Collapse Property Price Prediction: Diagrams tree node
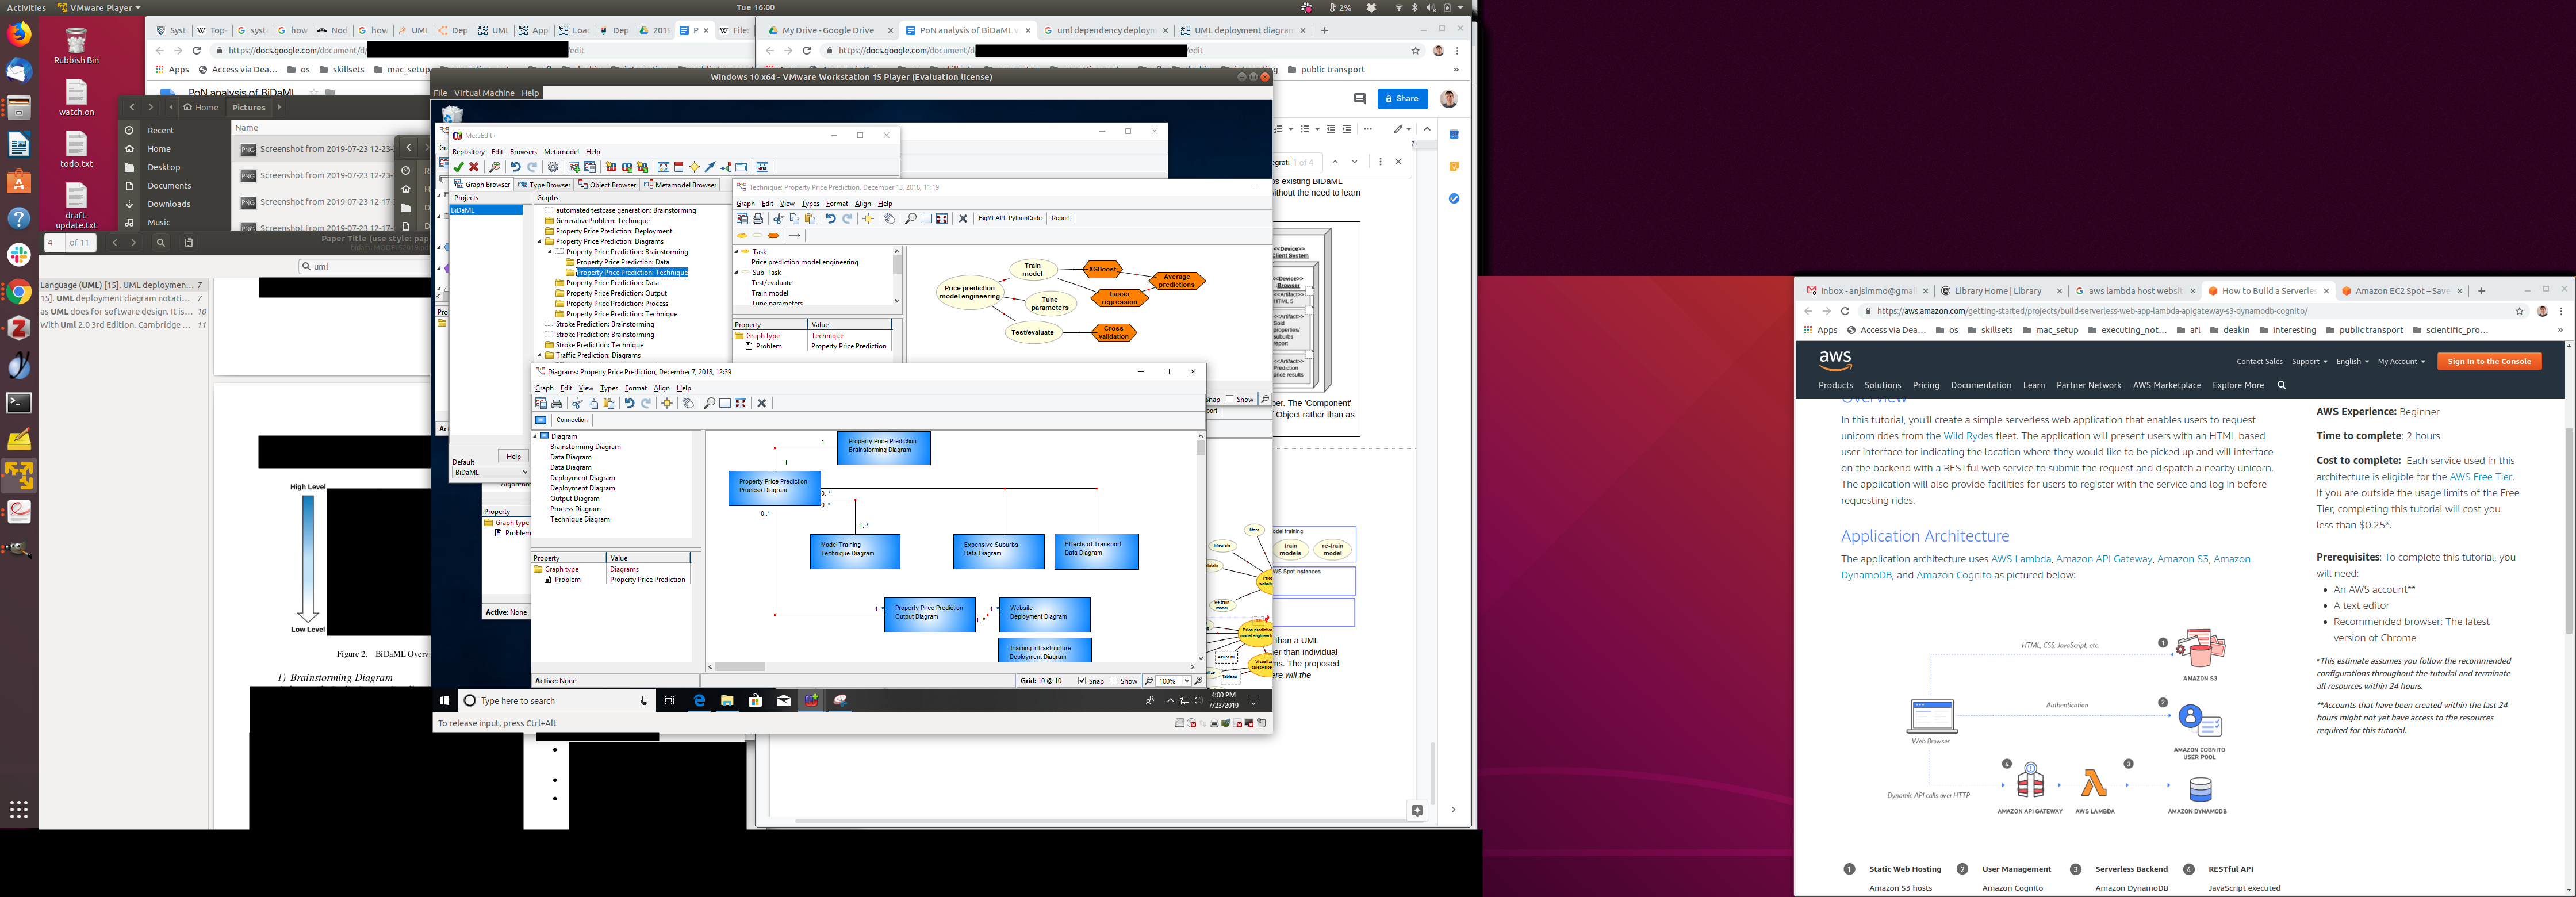 pos(540,242)
